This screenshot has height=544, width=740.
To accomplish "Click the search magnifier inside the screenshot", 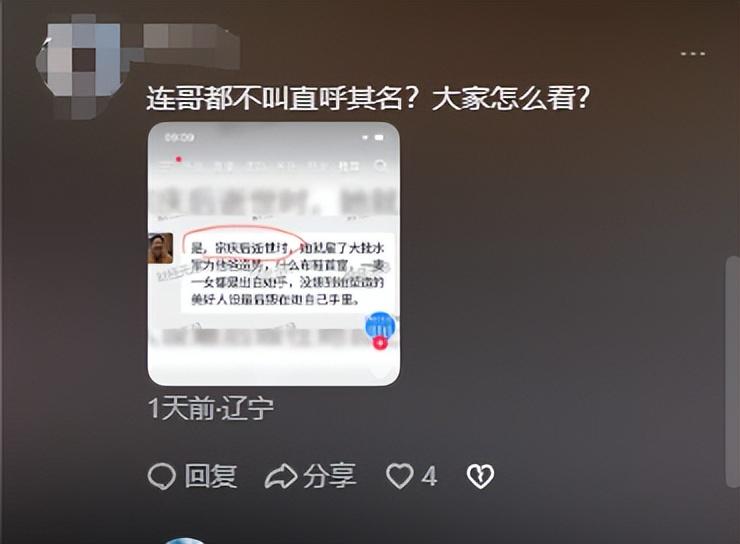I will 380,166.
